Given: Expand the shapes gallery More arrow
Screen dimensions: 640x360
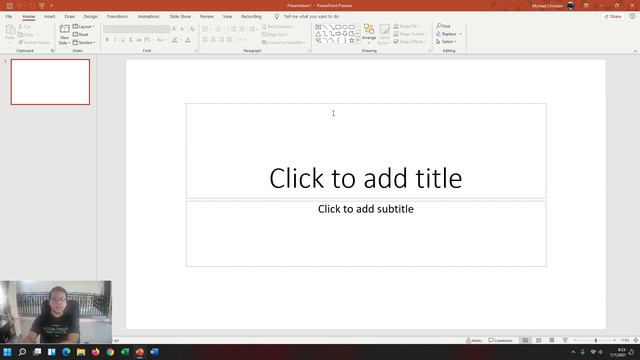Looking at the screenshot, I should (x=358, y=40).
